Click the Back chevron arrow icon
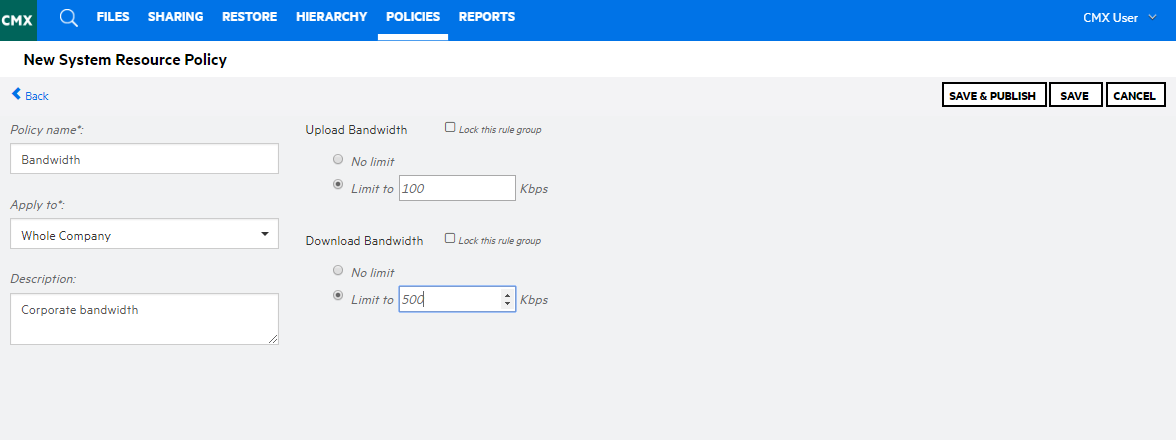 [16, 94]
